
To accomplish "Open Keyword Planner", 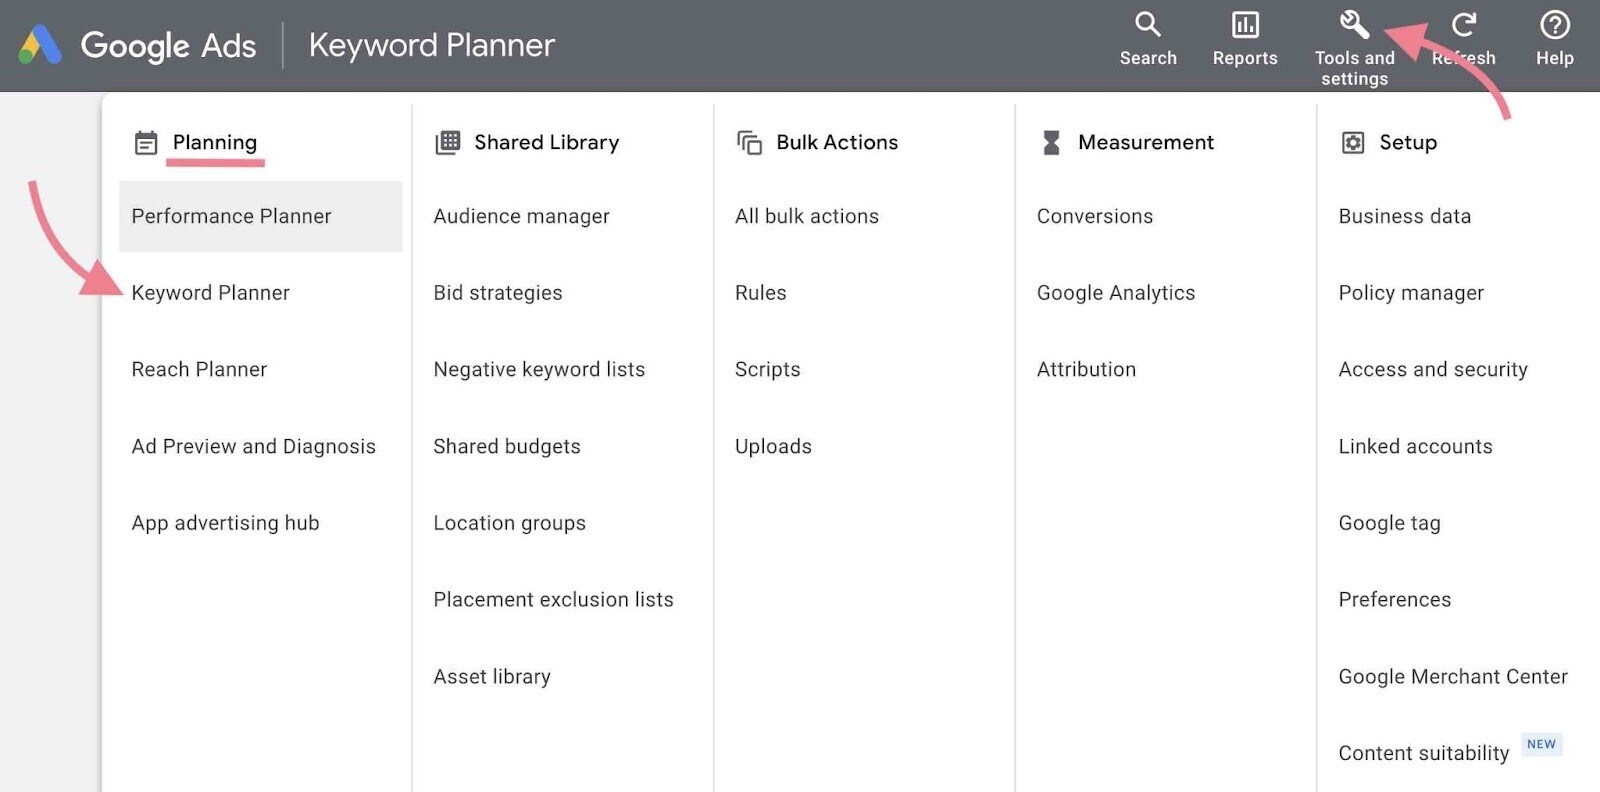I will [x=210, y=292].
